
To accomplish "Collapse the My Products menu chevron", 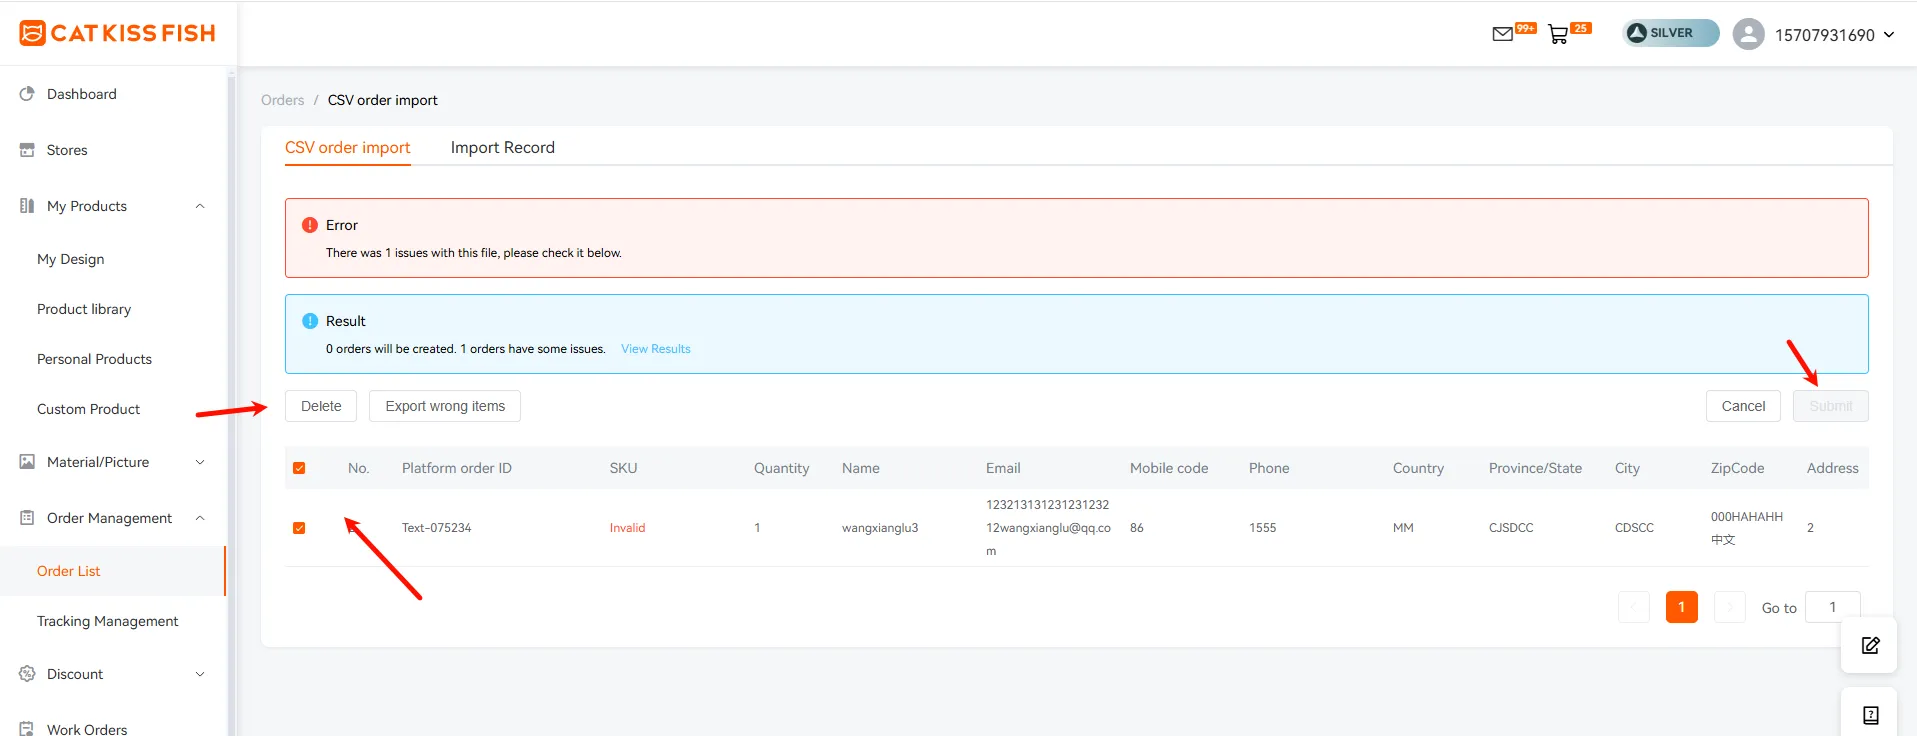I will pyautogui.click(x=200, y=206).
